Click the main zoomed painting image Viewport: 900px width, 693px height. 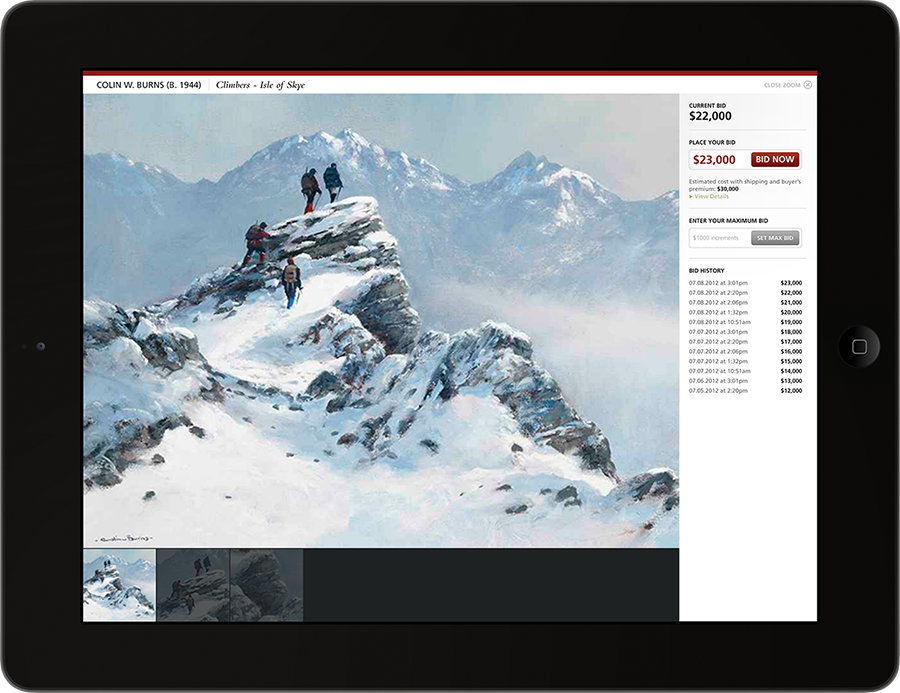[381, 320]
